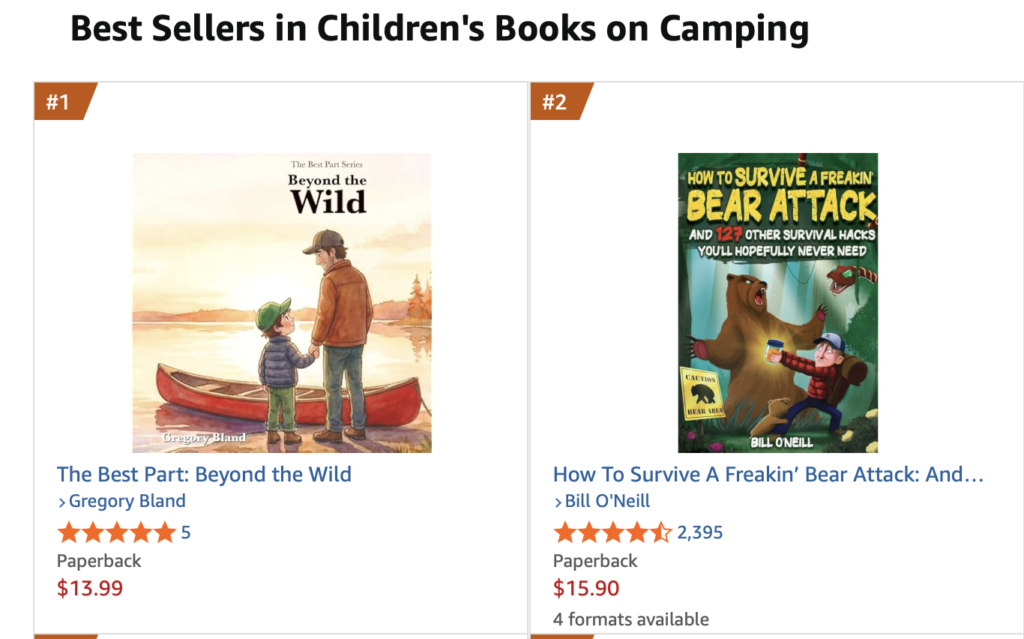Click "The Best Part: Beyond the Wild" title

[x=204, y=474]
